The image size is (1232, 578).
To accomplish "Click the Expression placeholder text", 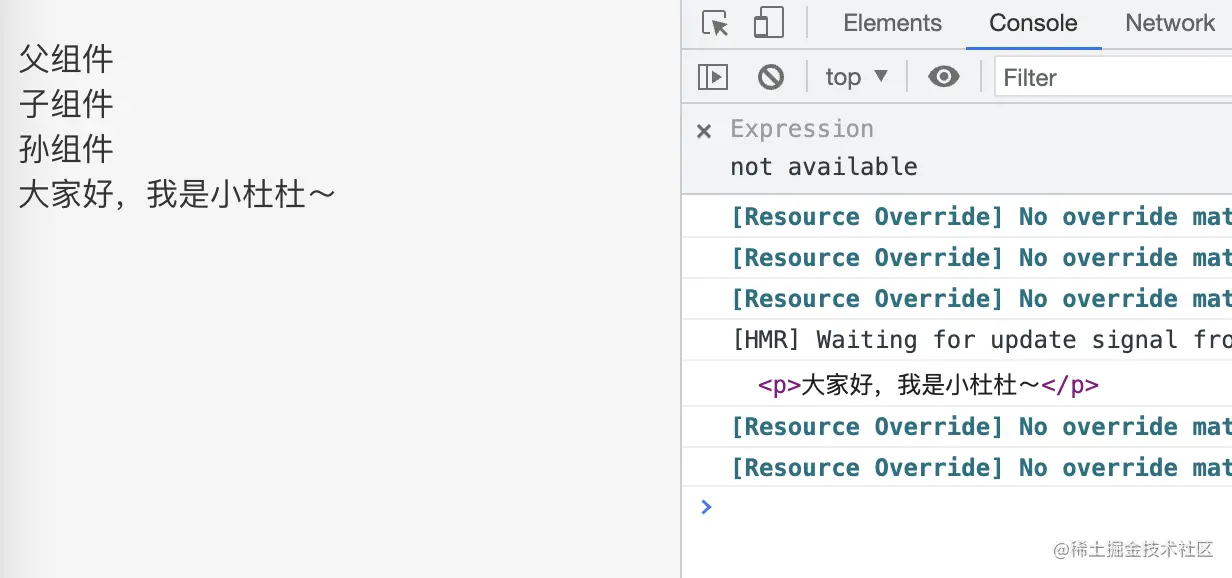I will [802, 129].
